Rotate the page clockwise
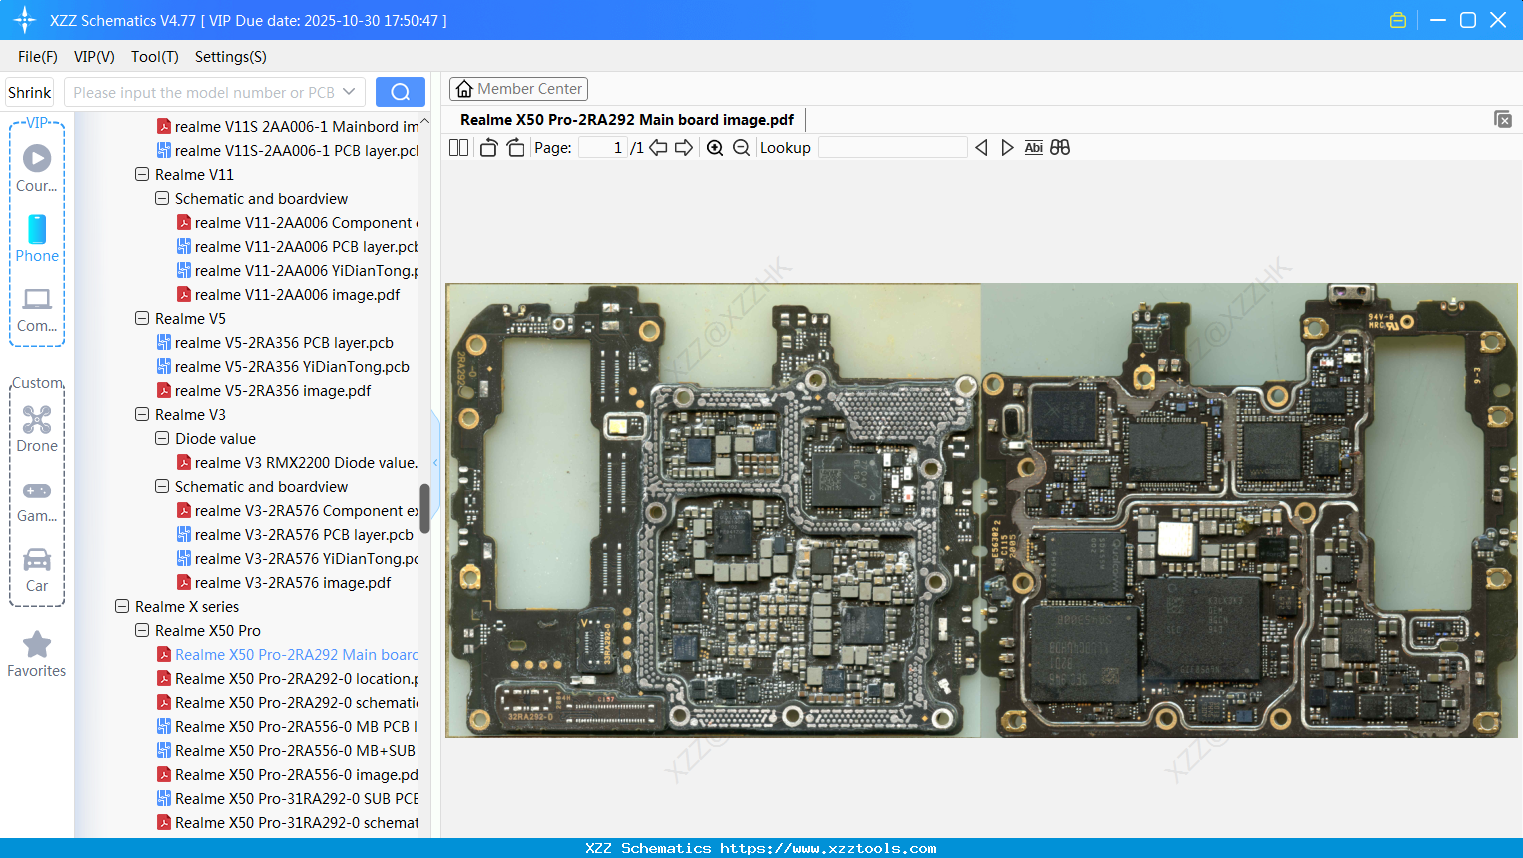Viewport: 1523px width, 858px height. coord(515,148)
